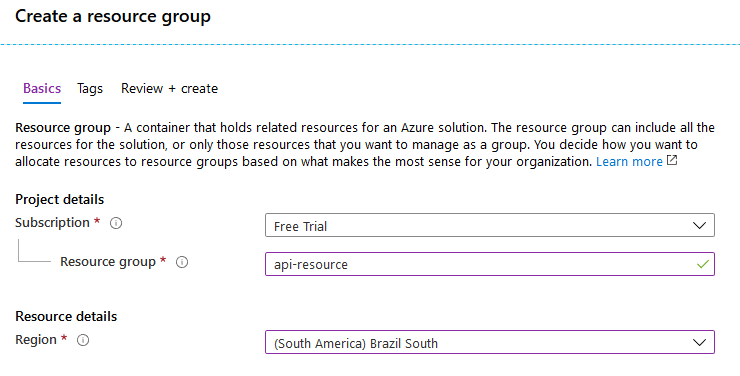The height and width of the screenshot is (376, 740).
Task: Open the Brazil South region selector
Action: point(490,342)
